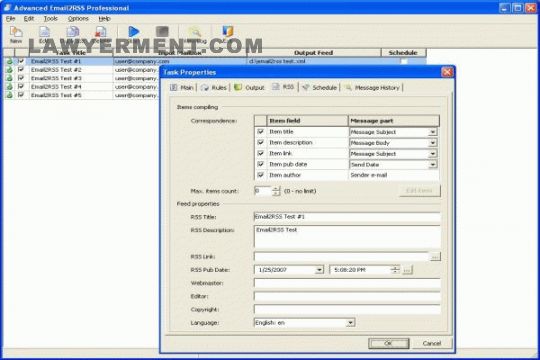Click the Webmaster input field
Screen dimensions: 540x360
347,283
